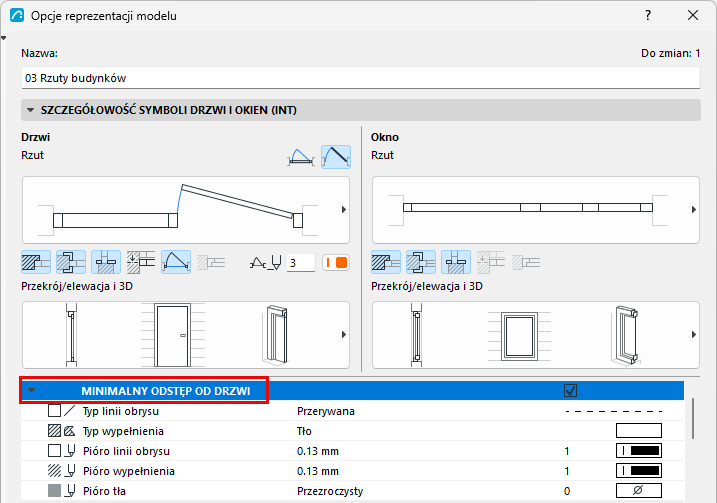Select the Pióro tła Przezroczysty row
The height and width of the screenshot is (503, 717).
352,491
